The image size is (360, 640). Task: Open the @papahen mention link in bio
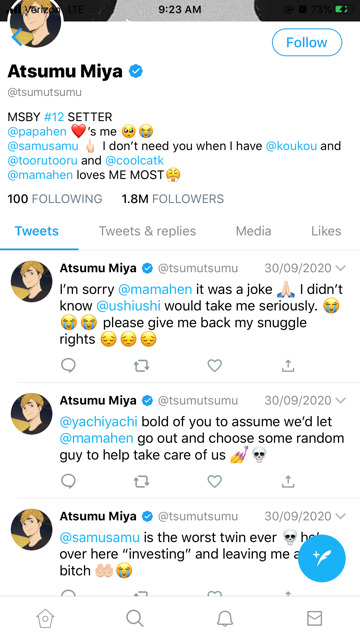tap(37, 131)
